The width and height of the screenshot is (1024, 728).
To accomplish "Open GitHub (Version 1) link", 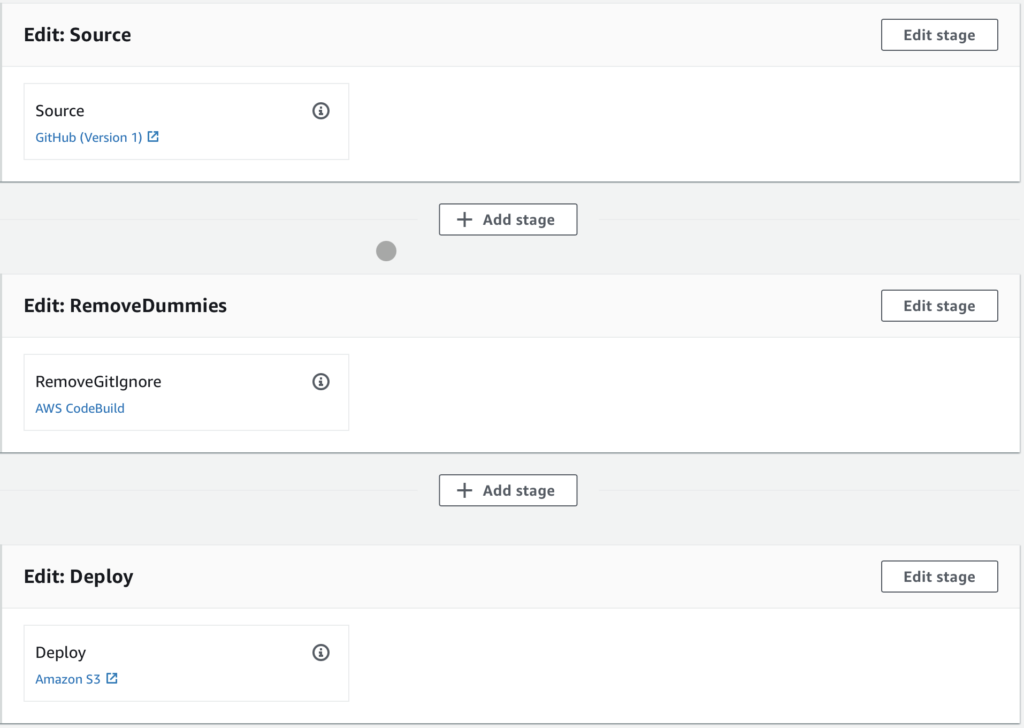I will [x=89, y=138].
